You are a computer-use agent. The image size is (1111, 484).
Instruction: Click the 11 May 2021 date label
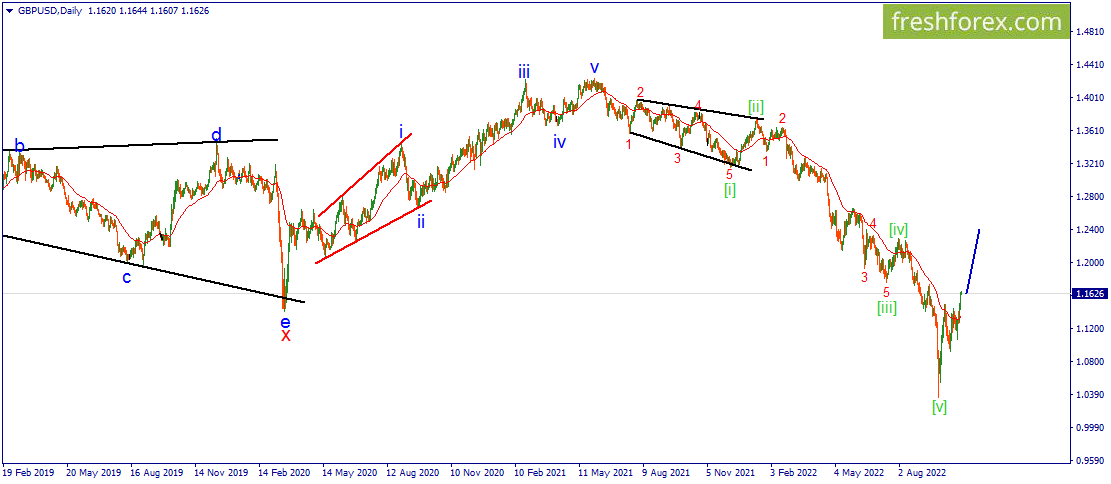click(604, 472)
